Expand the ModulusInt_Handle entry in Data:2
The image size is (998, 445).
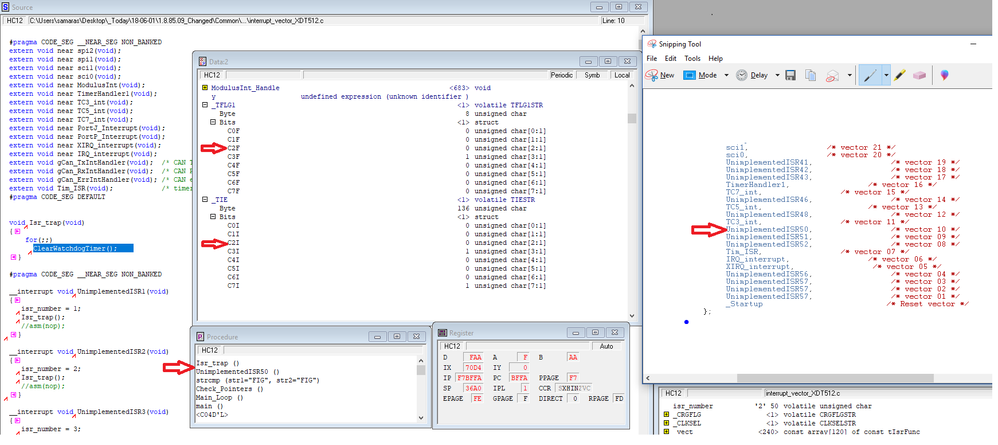[x=204, y=87]
